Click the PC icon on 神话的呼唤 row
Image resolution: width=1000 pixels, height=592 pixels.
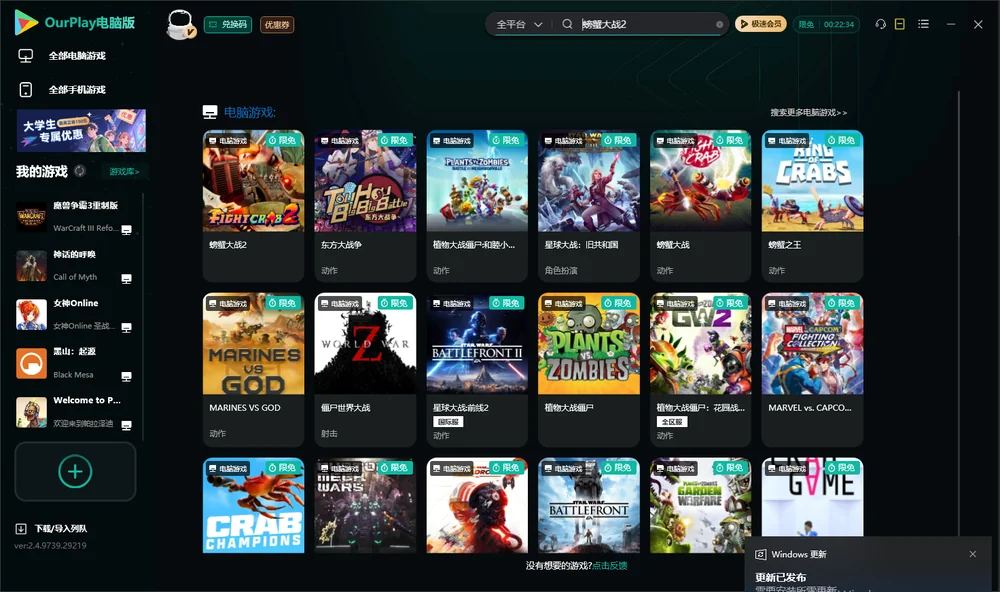pos(126,279)
